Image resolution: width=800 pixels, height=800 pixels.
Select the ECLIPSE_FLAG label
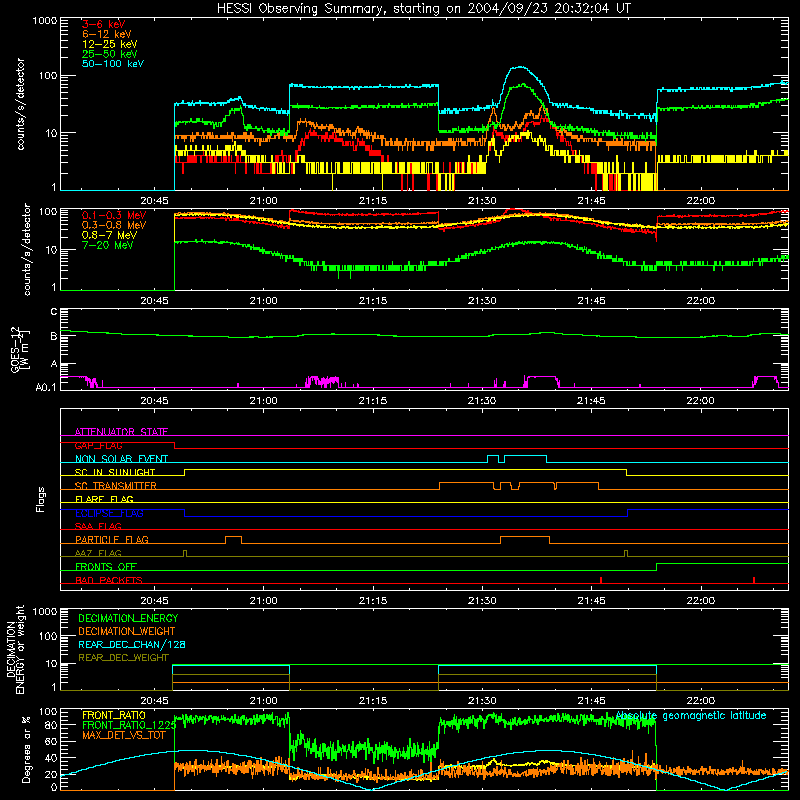(x=109, y=513)
